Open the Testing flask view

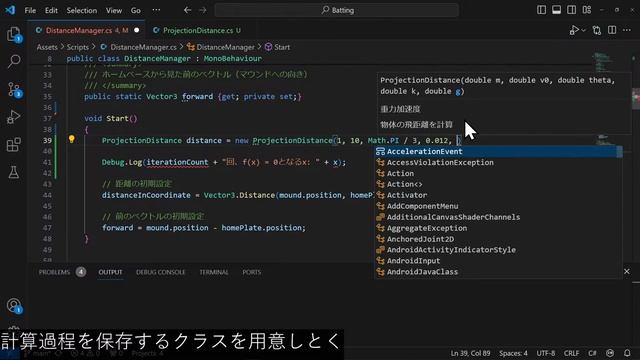point(14,172)
